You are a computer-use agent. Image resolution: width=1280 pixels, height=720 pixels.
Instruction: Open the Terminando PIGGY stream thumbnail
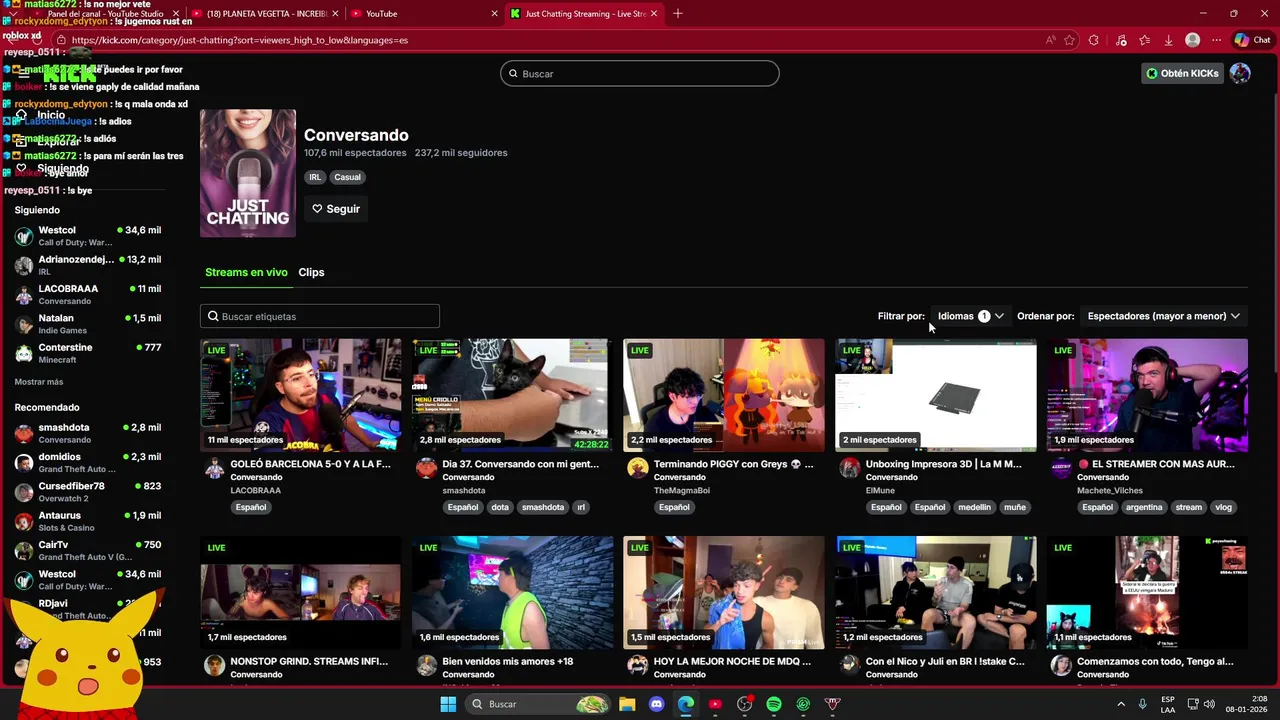724,395
